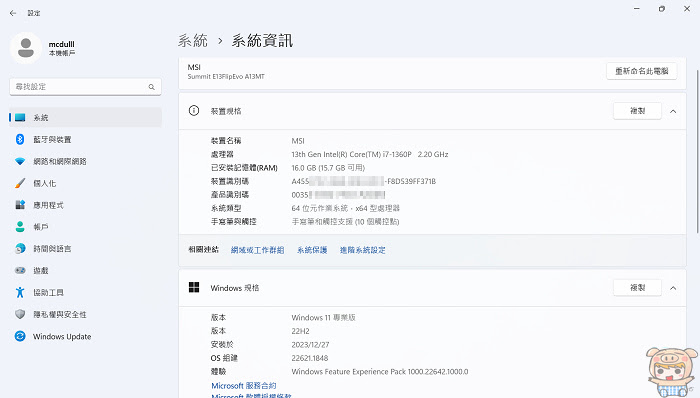
Task: Click the Wi-Fi icon for 網路和網際網路
Action: click(20, 161)
